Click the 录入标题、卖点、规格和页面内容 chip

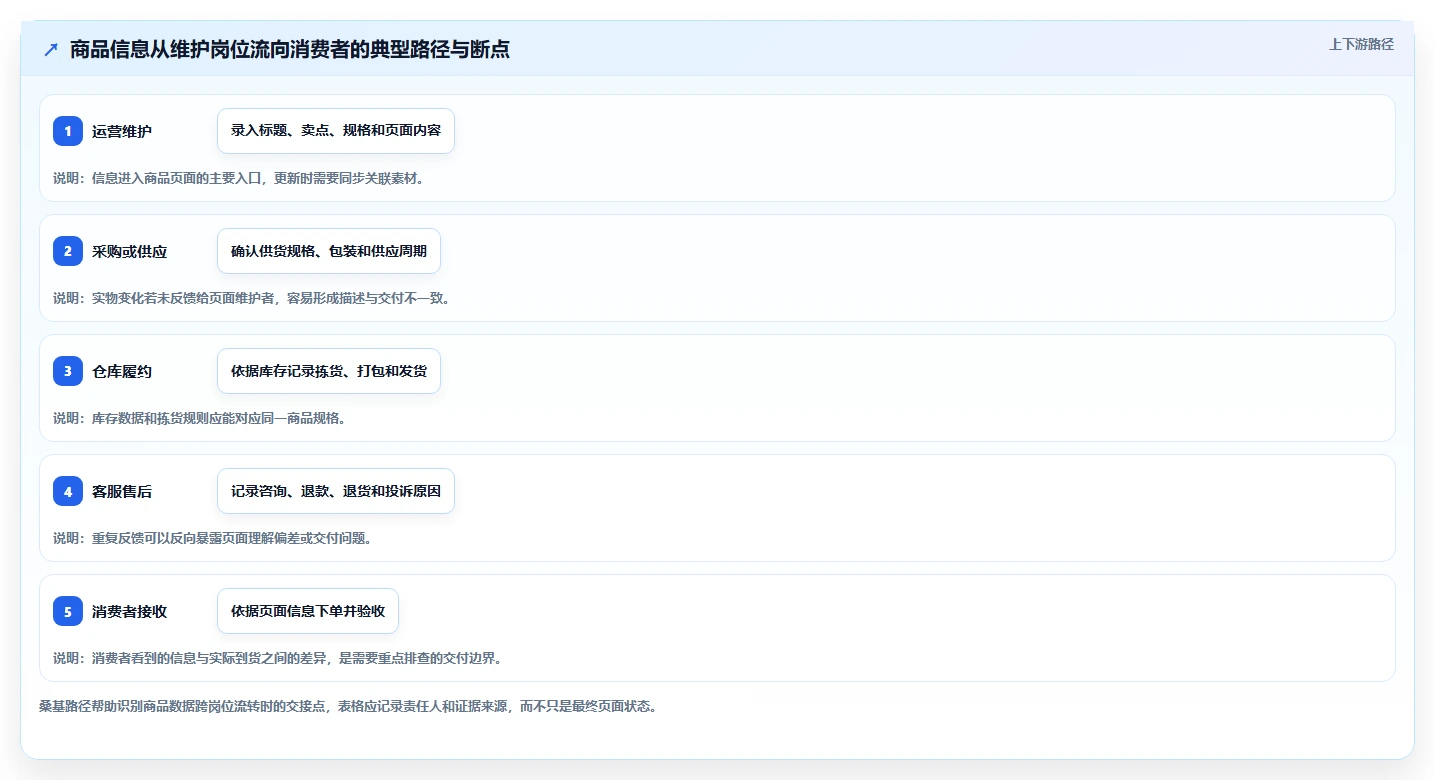(x=336, y=131)
